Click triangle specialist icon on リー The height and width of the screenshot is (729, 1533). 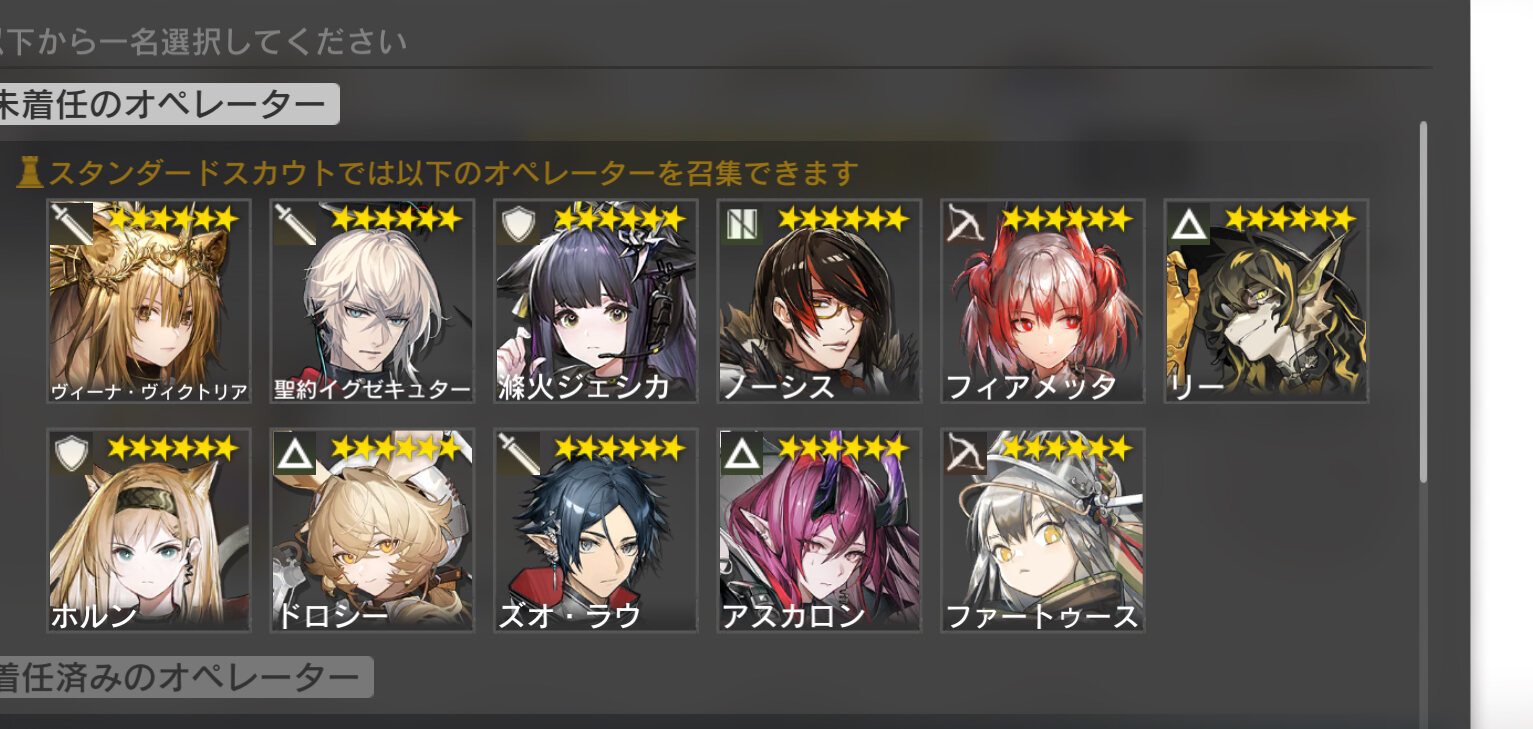(1189, 224)
